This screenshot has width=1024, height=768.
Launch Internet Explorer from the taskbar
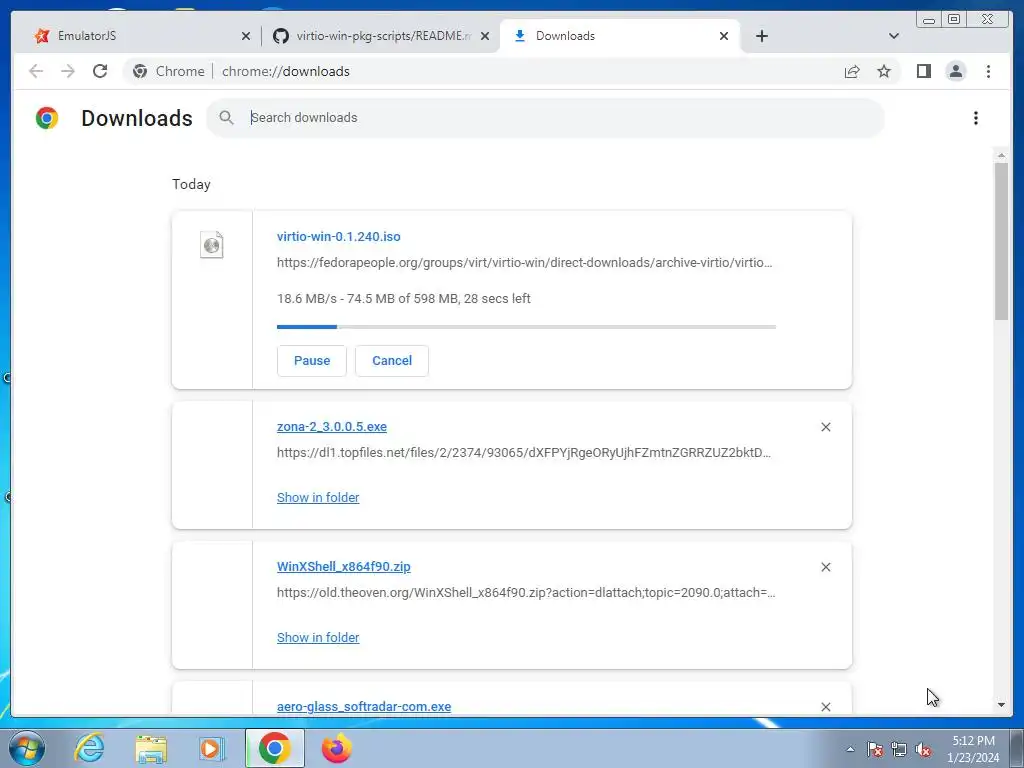(89, 748)
